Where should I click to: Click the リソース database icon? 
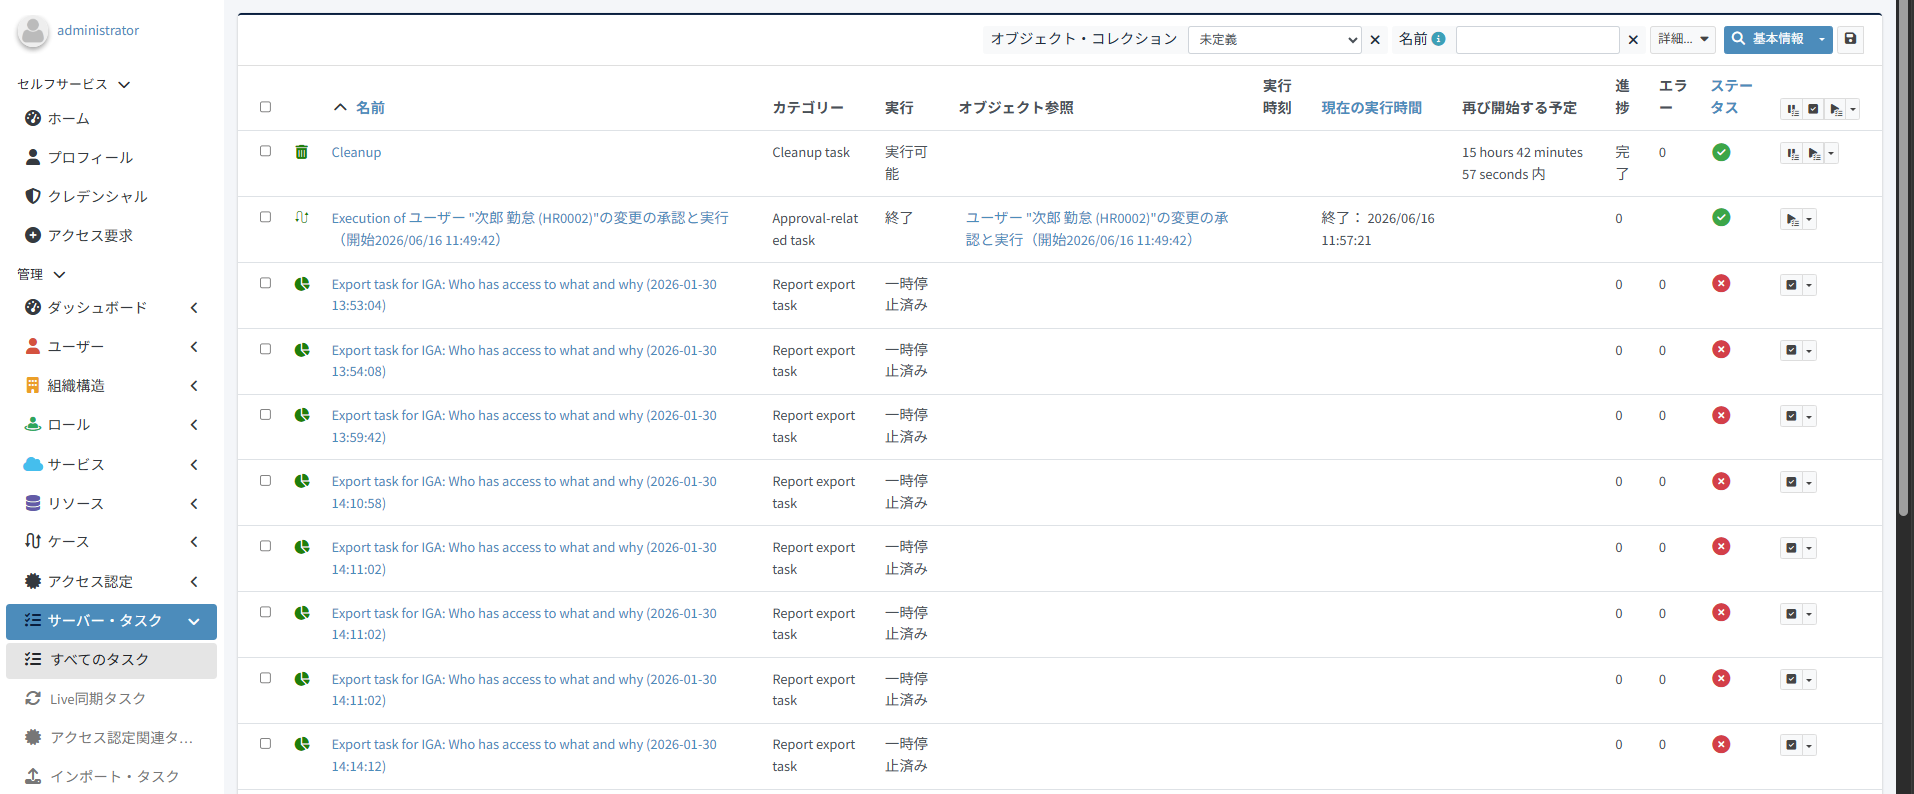click(x=33, y=503)
